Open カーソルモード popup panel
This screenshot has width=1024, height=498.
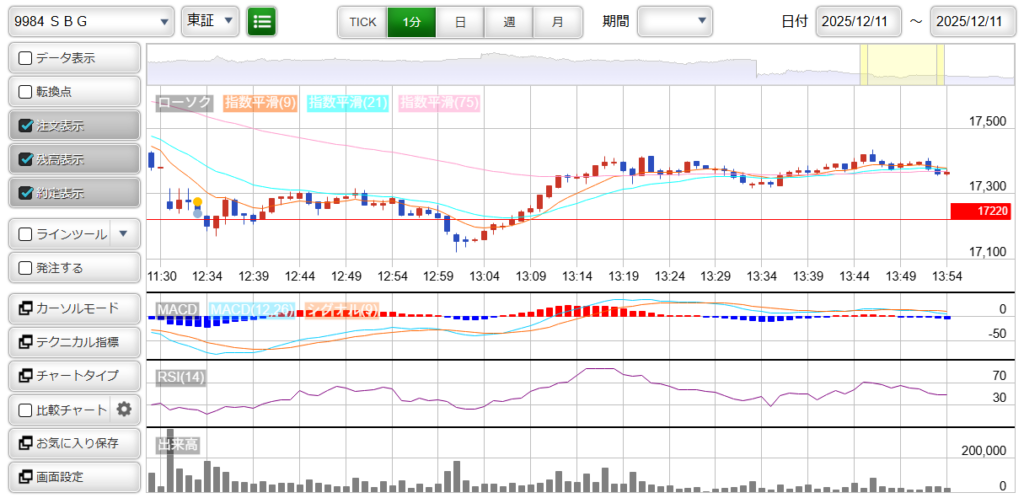[x=73, y=307]
